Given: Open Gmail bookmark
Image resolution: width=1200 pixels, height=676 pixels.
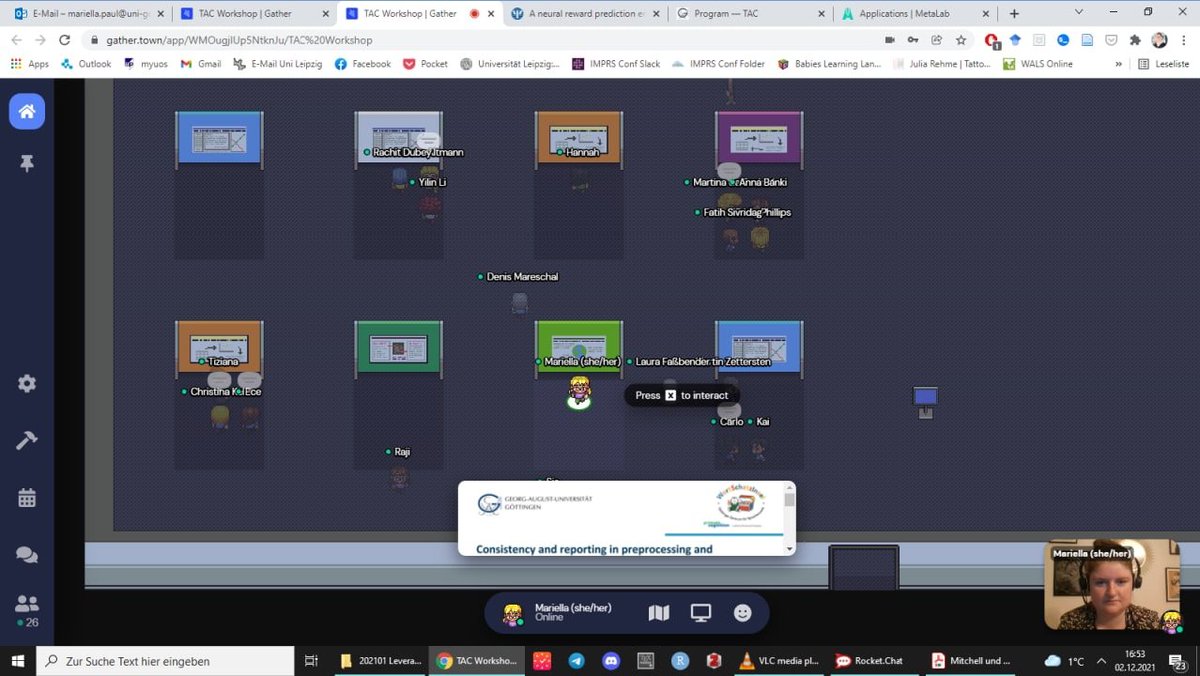Looking at the screenshot, I should pos(201,64).
